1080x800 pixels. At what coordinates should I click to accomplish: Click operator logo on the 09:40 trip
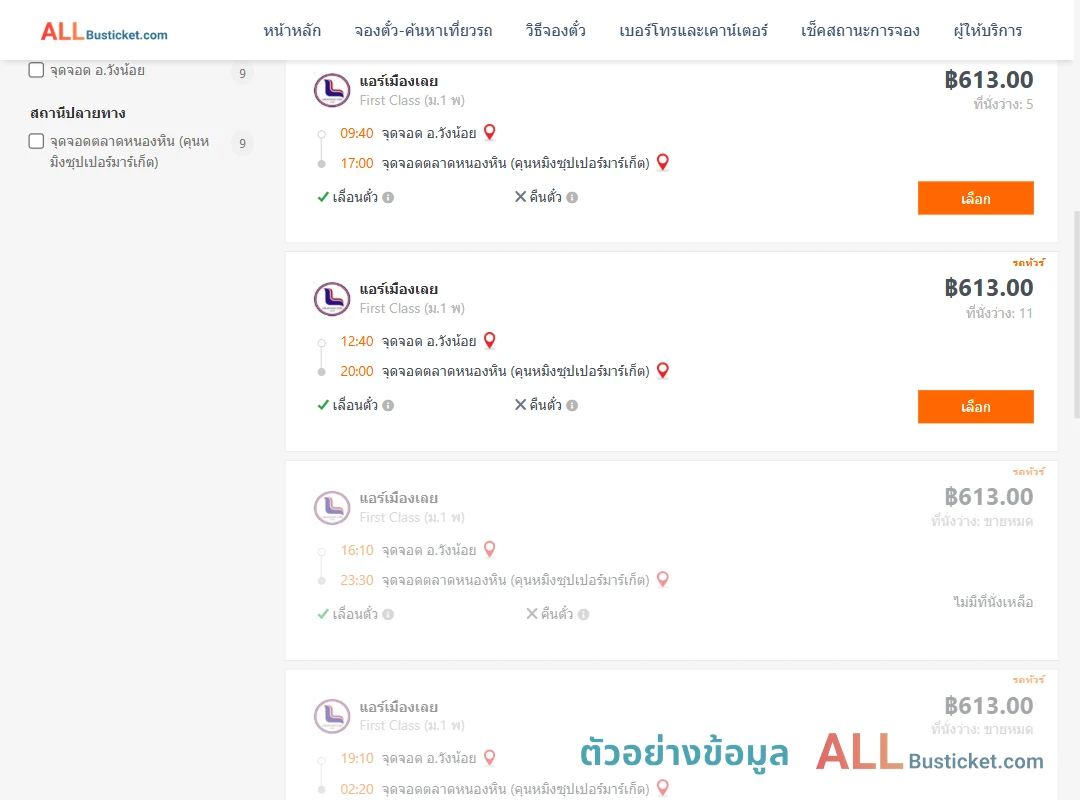pos(332,90)
